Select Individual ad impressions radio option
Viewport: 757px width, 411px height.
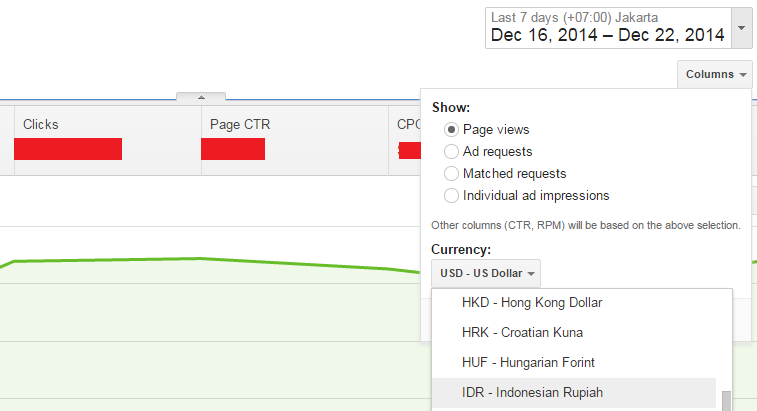[451, 196]
